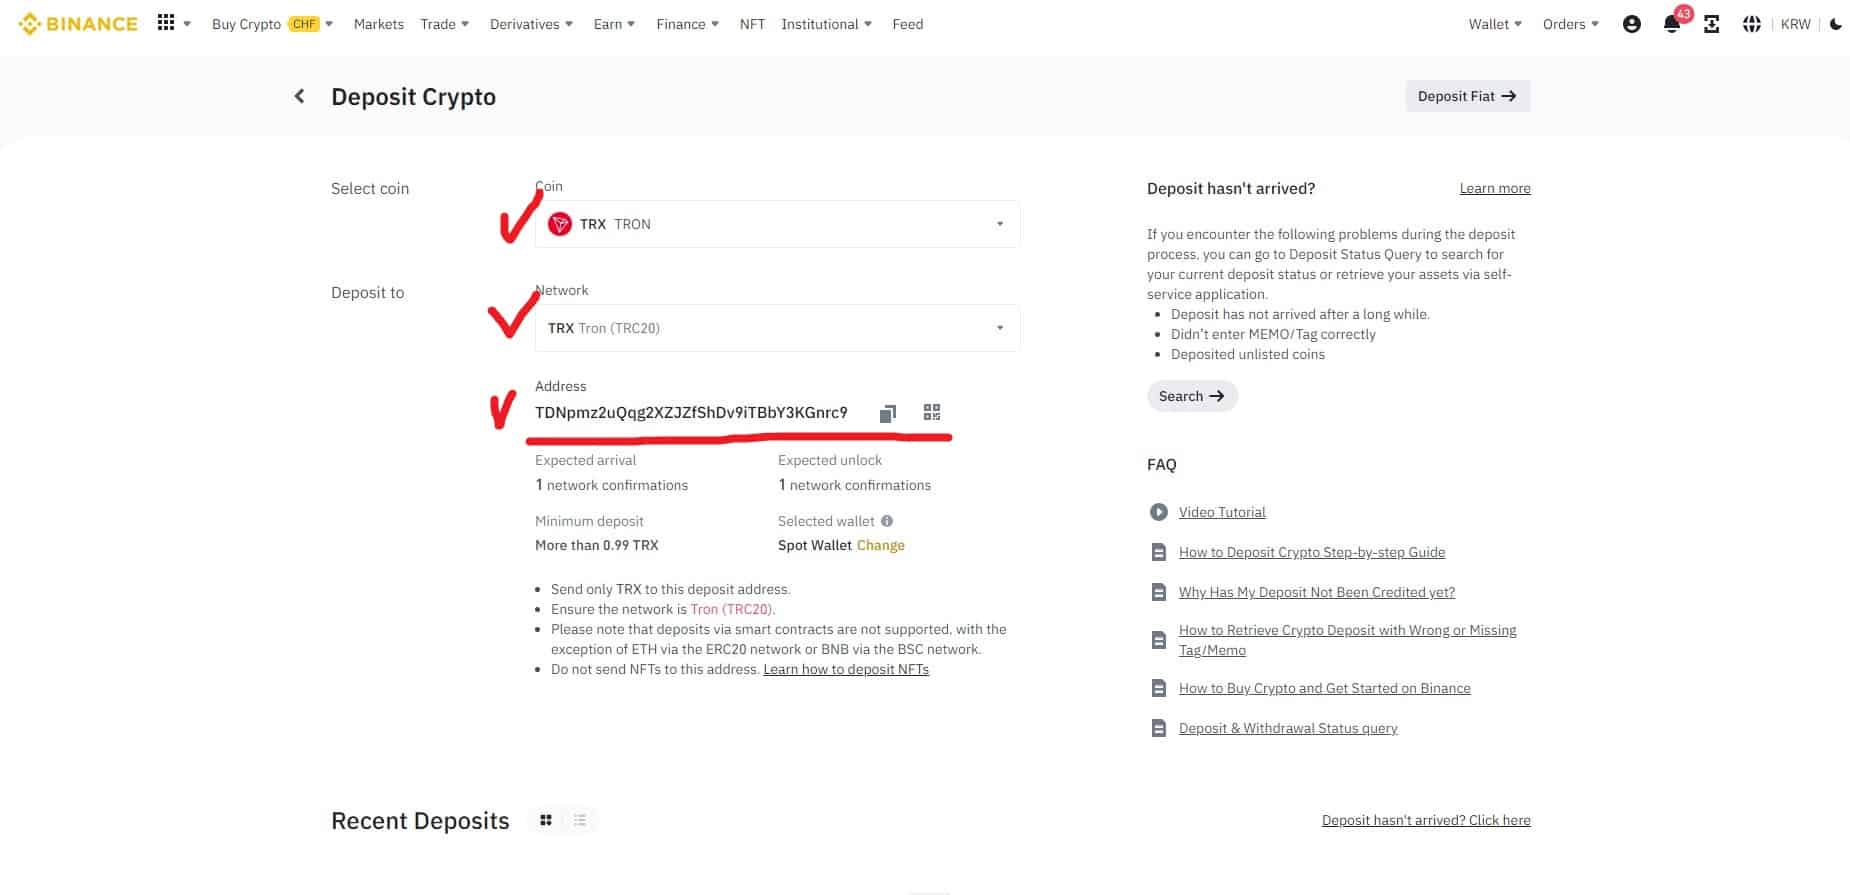
Task: Go back using the left chevron
Action: click(x=299, y=96)
